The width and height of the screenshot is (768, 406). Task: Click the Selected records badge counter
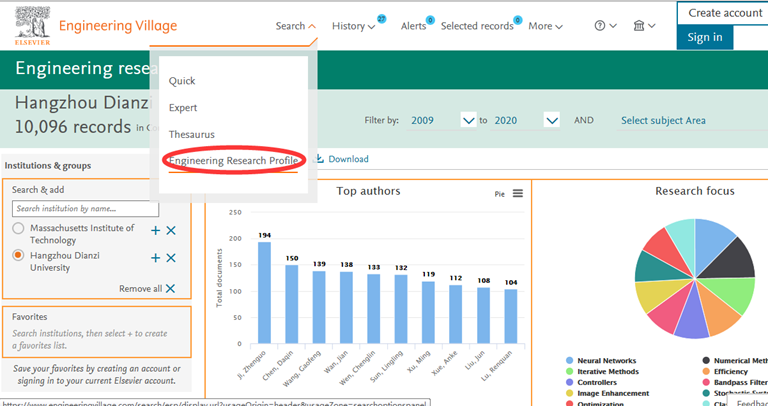[517, 20]
